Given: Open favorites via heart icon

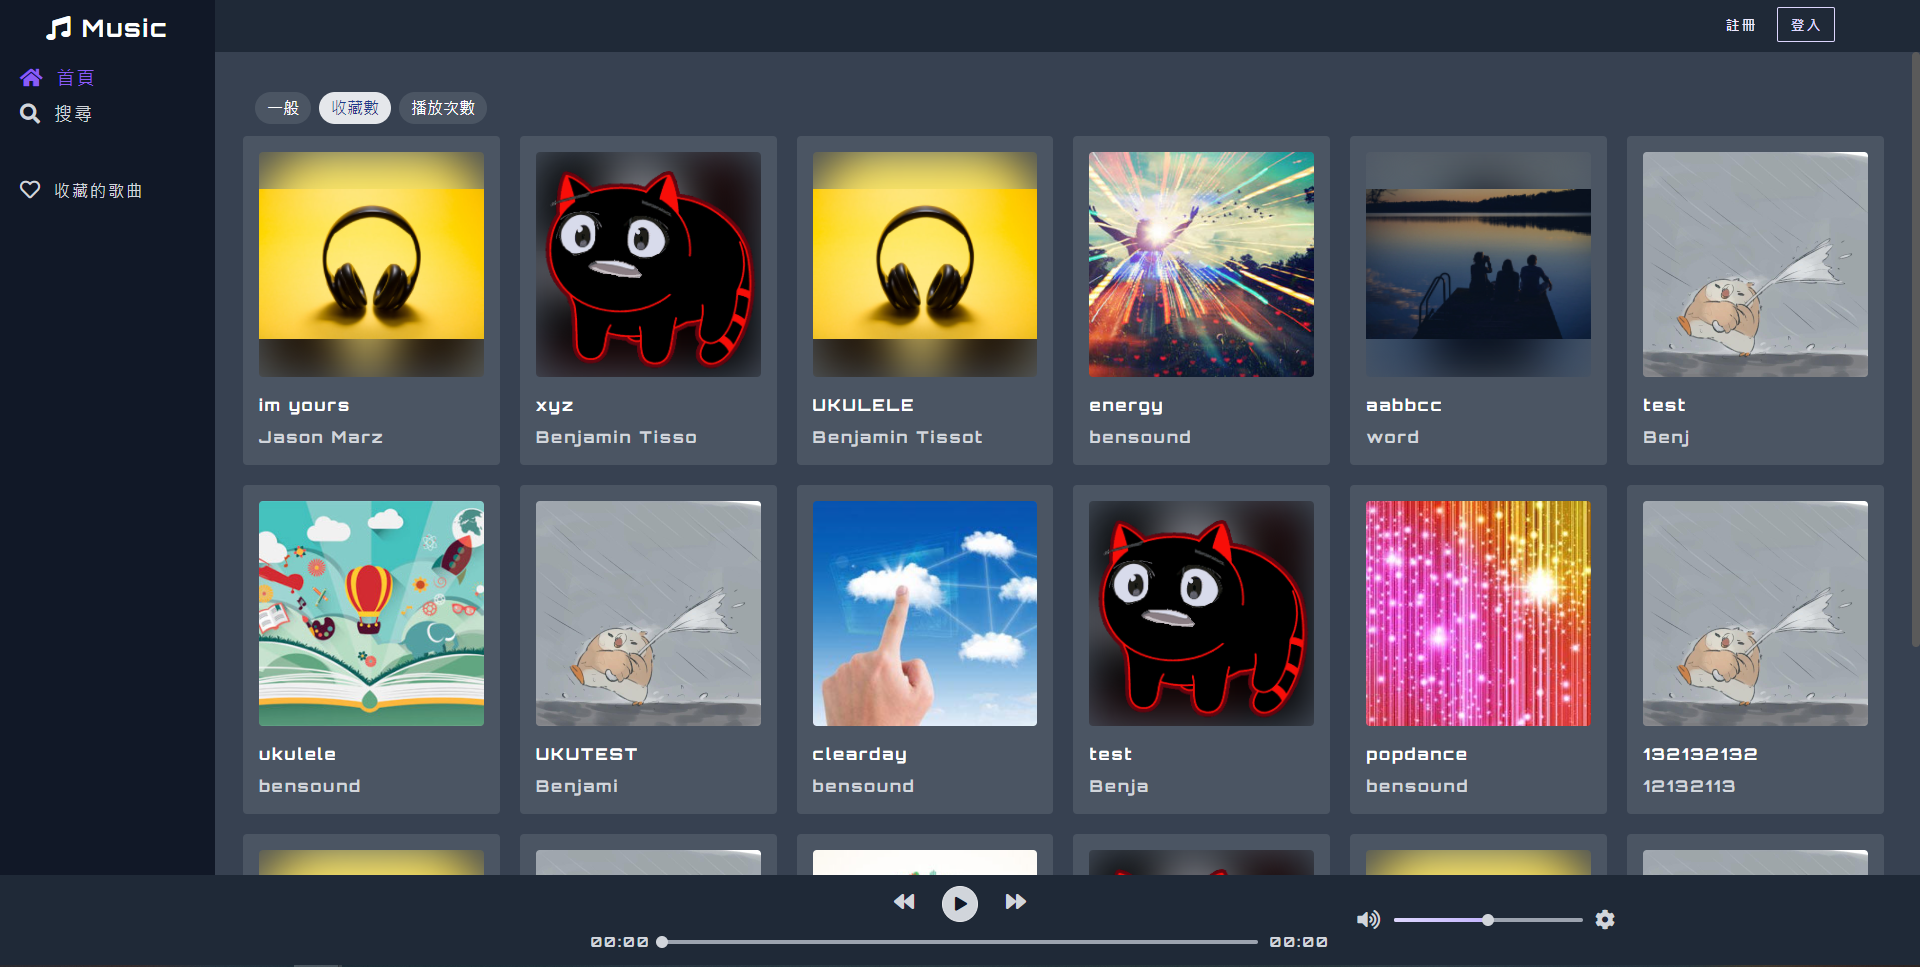Looking at the screenshot, I should point(30,190).
